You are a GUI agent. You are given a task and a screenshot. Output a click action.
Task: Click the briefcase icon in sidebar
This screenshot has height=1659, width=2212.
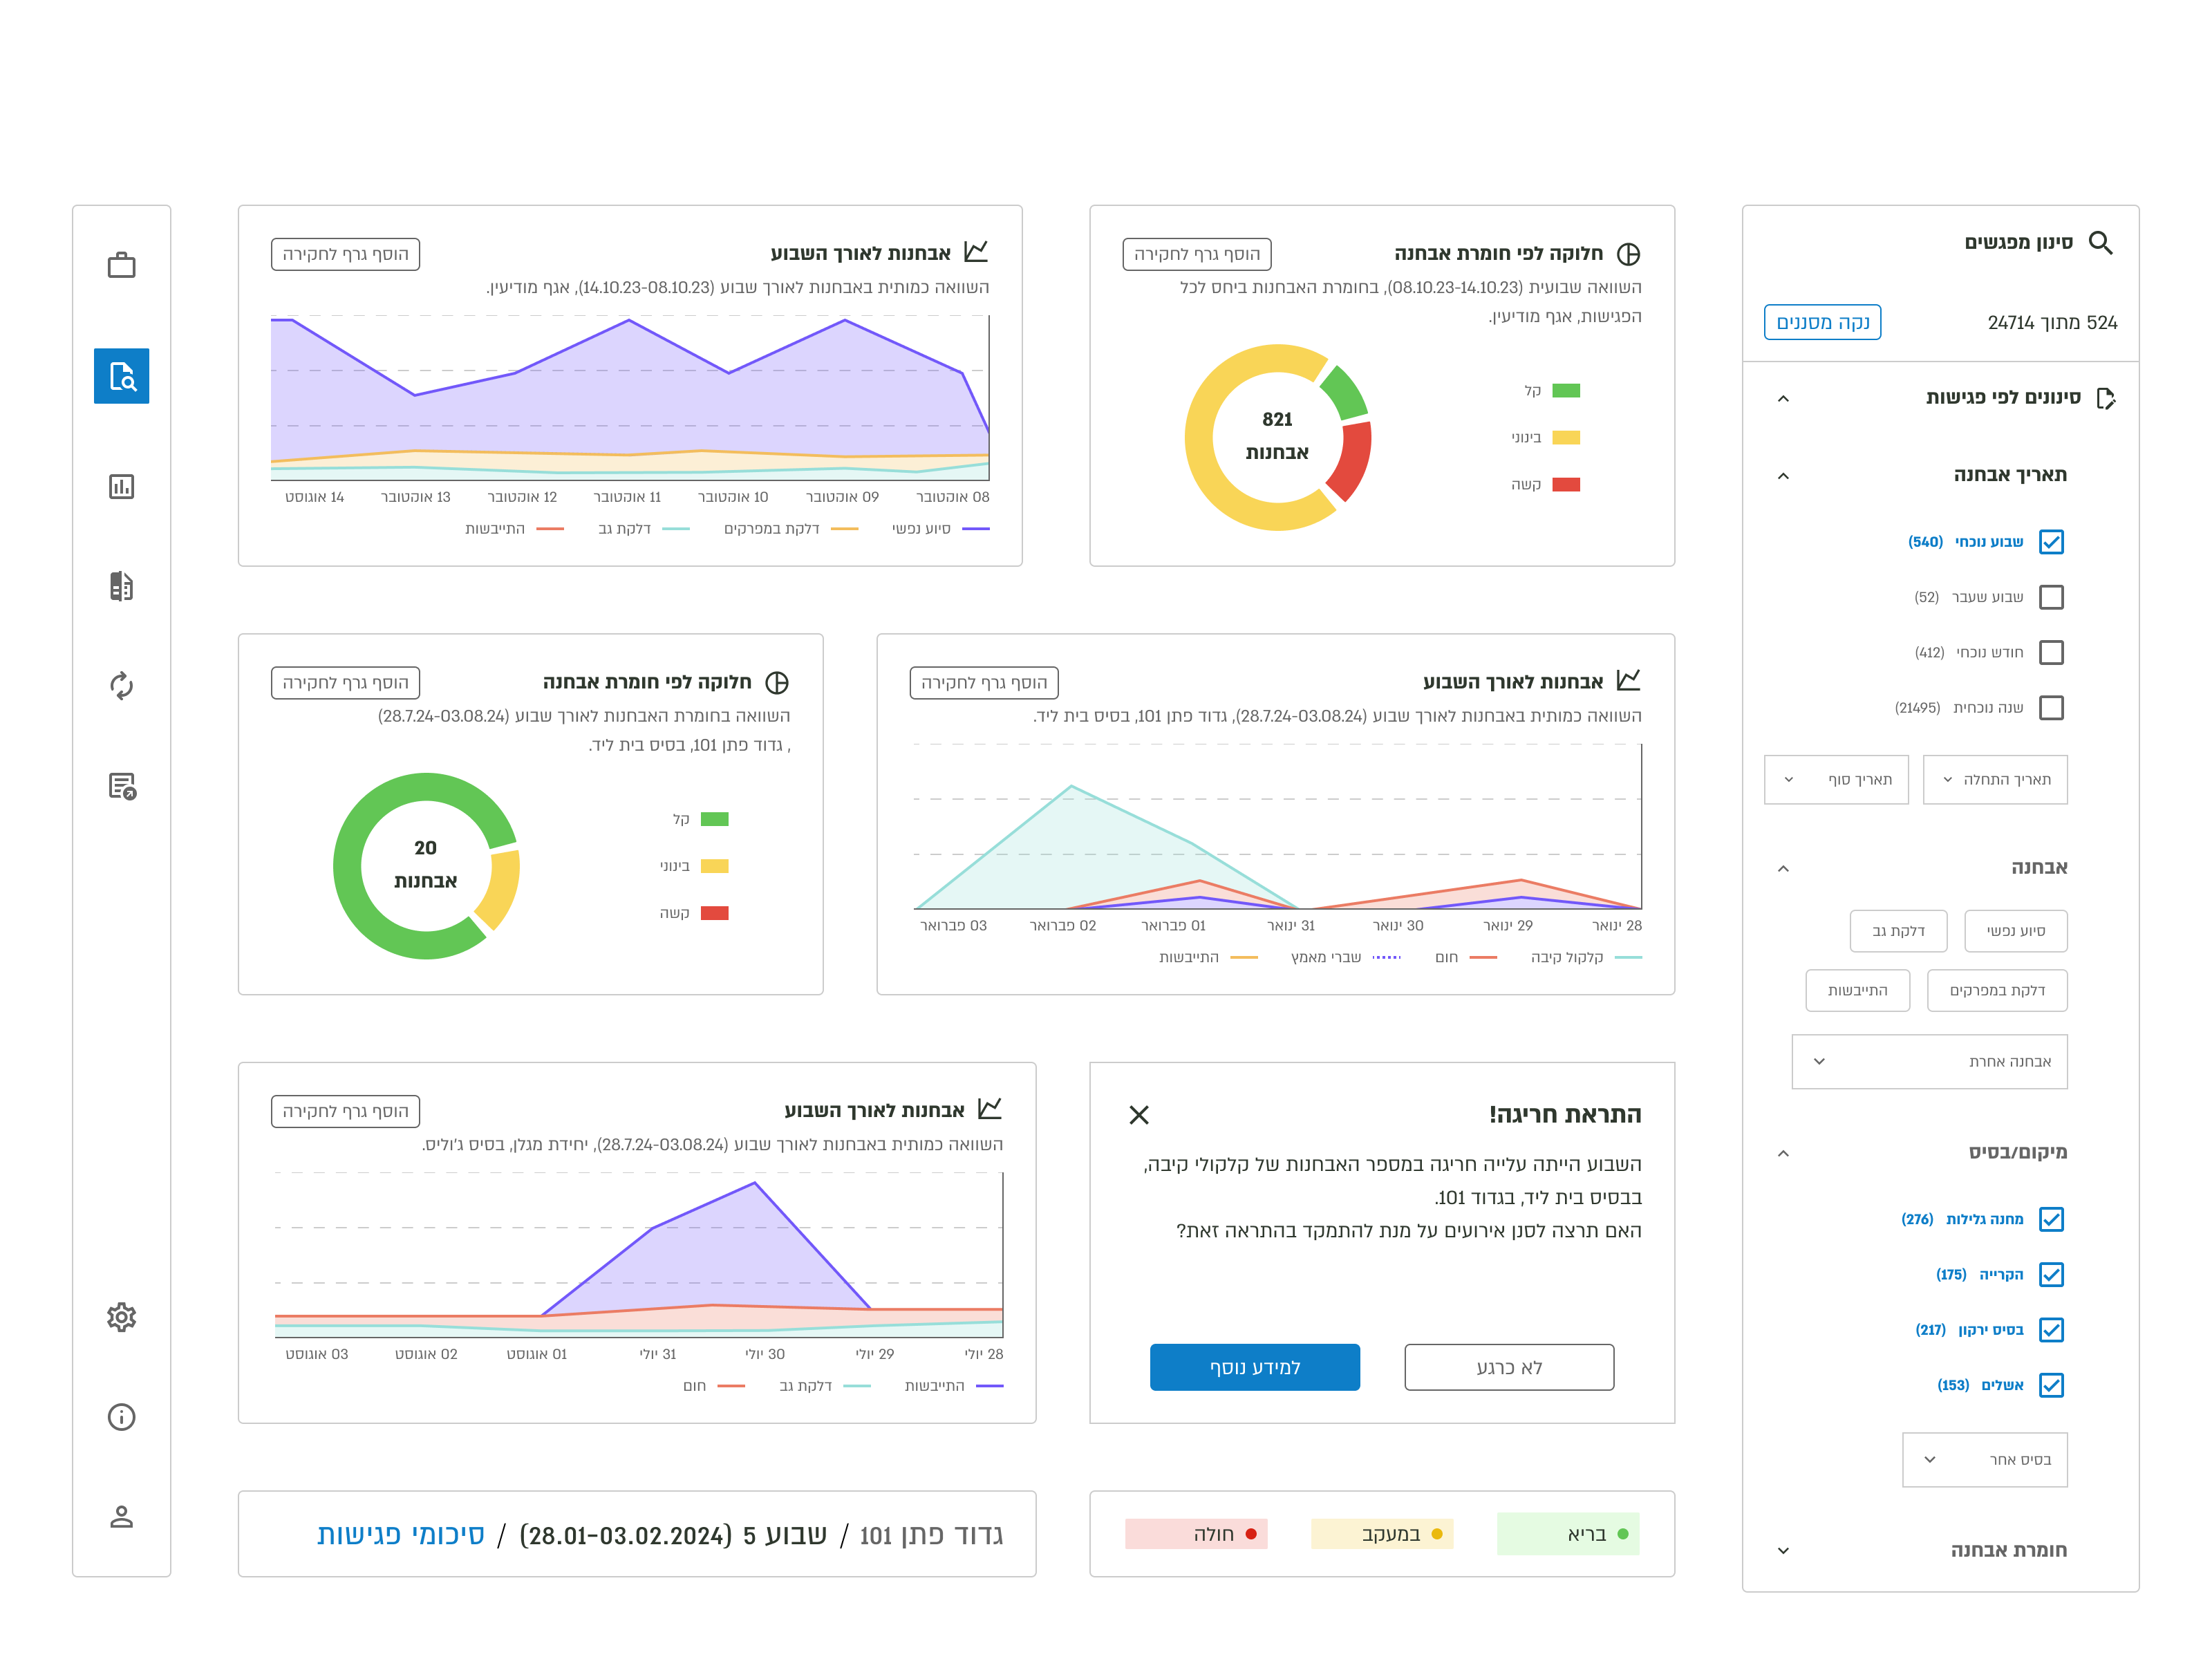point(121,266)
